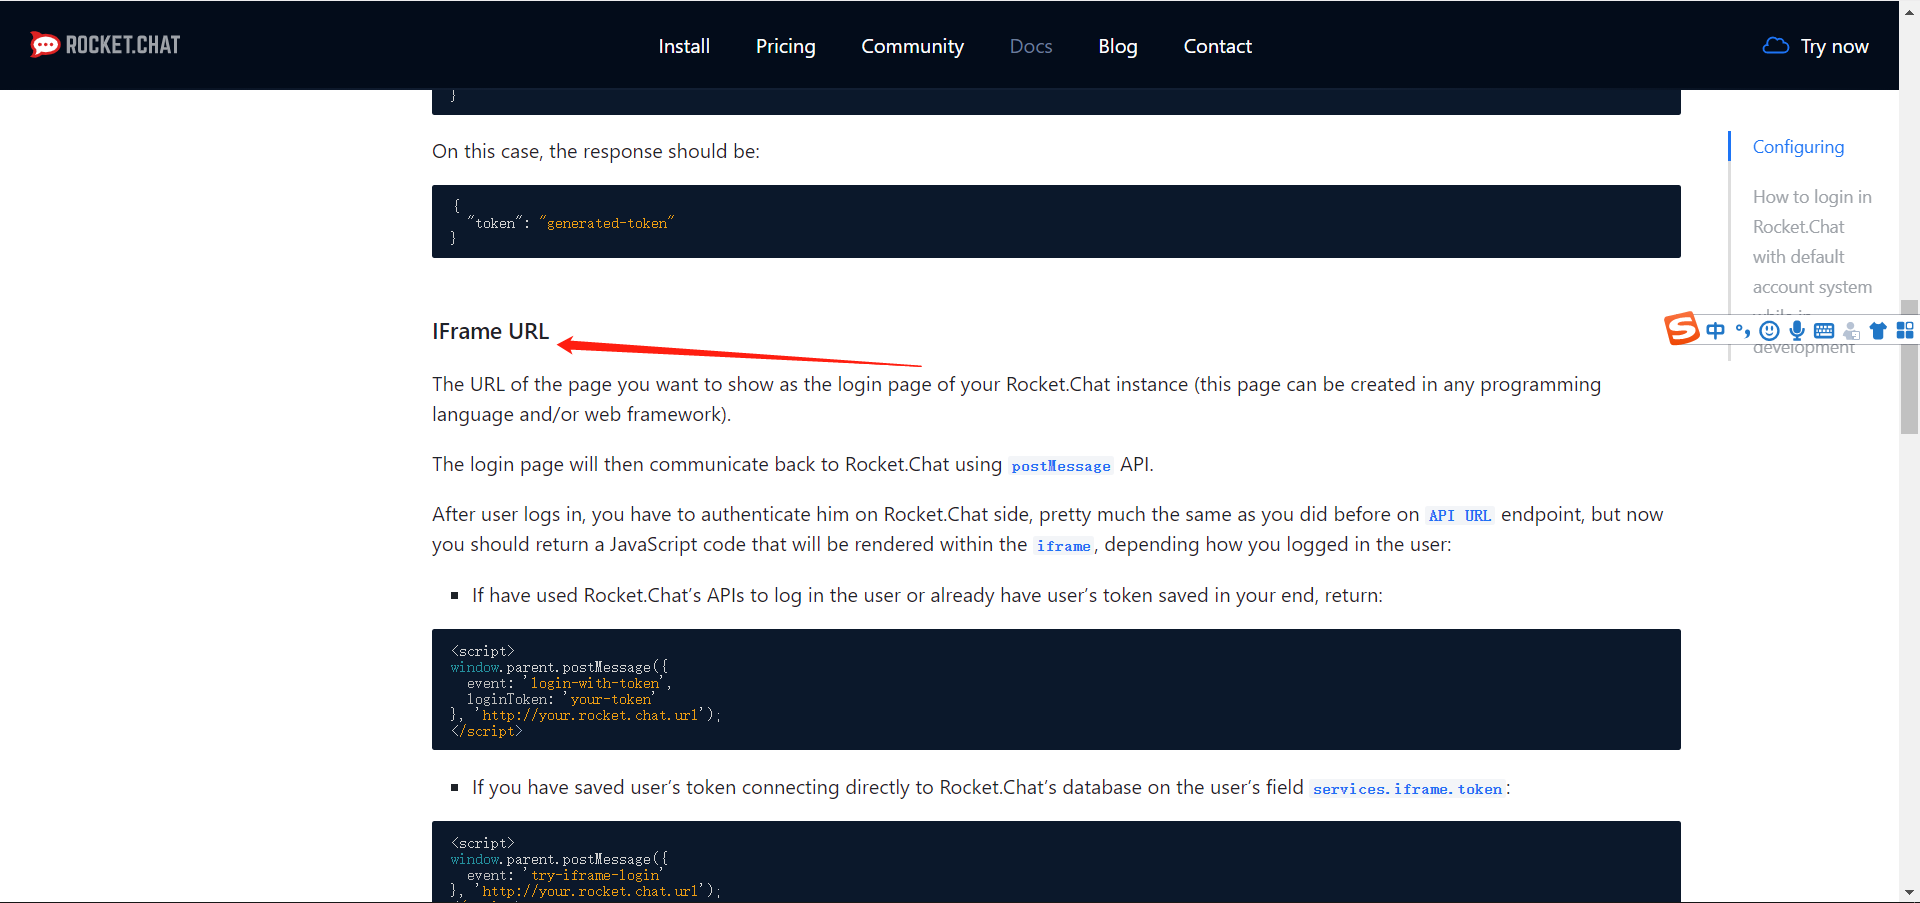Click the scrollbar down arrow
Viewport: 1920px width, 903px height.
coord(1909,892)
